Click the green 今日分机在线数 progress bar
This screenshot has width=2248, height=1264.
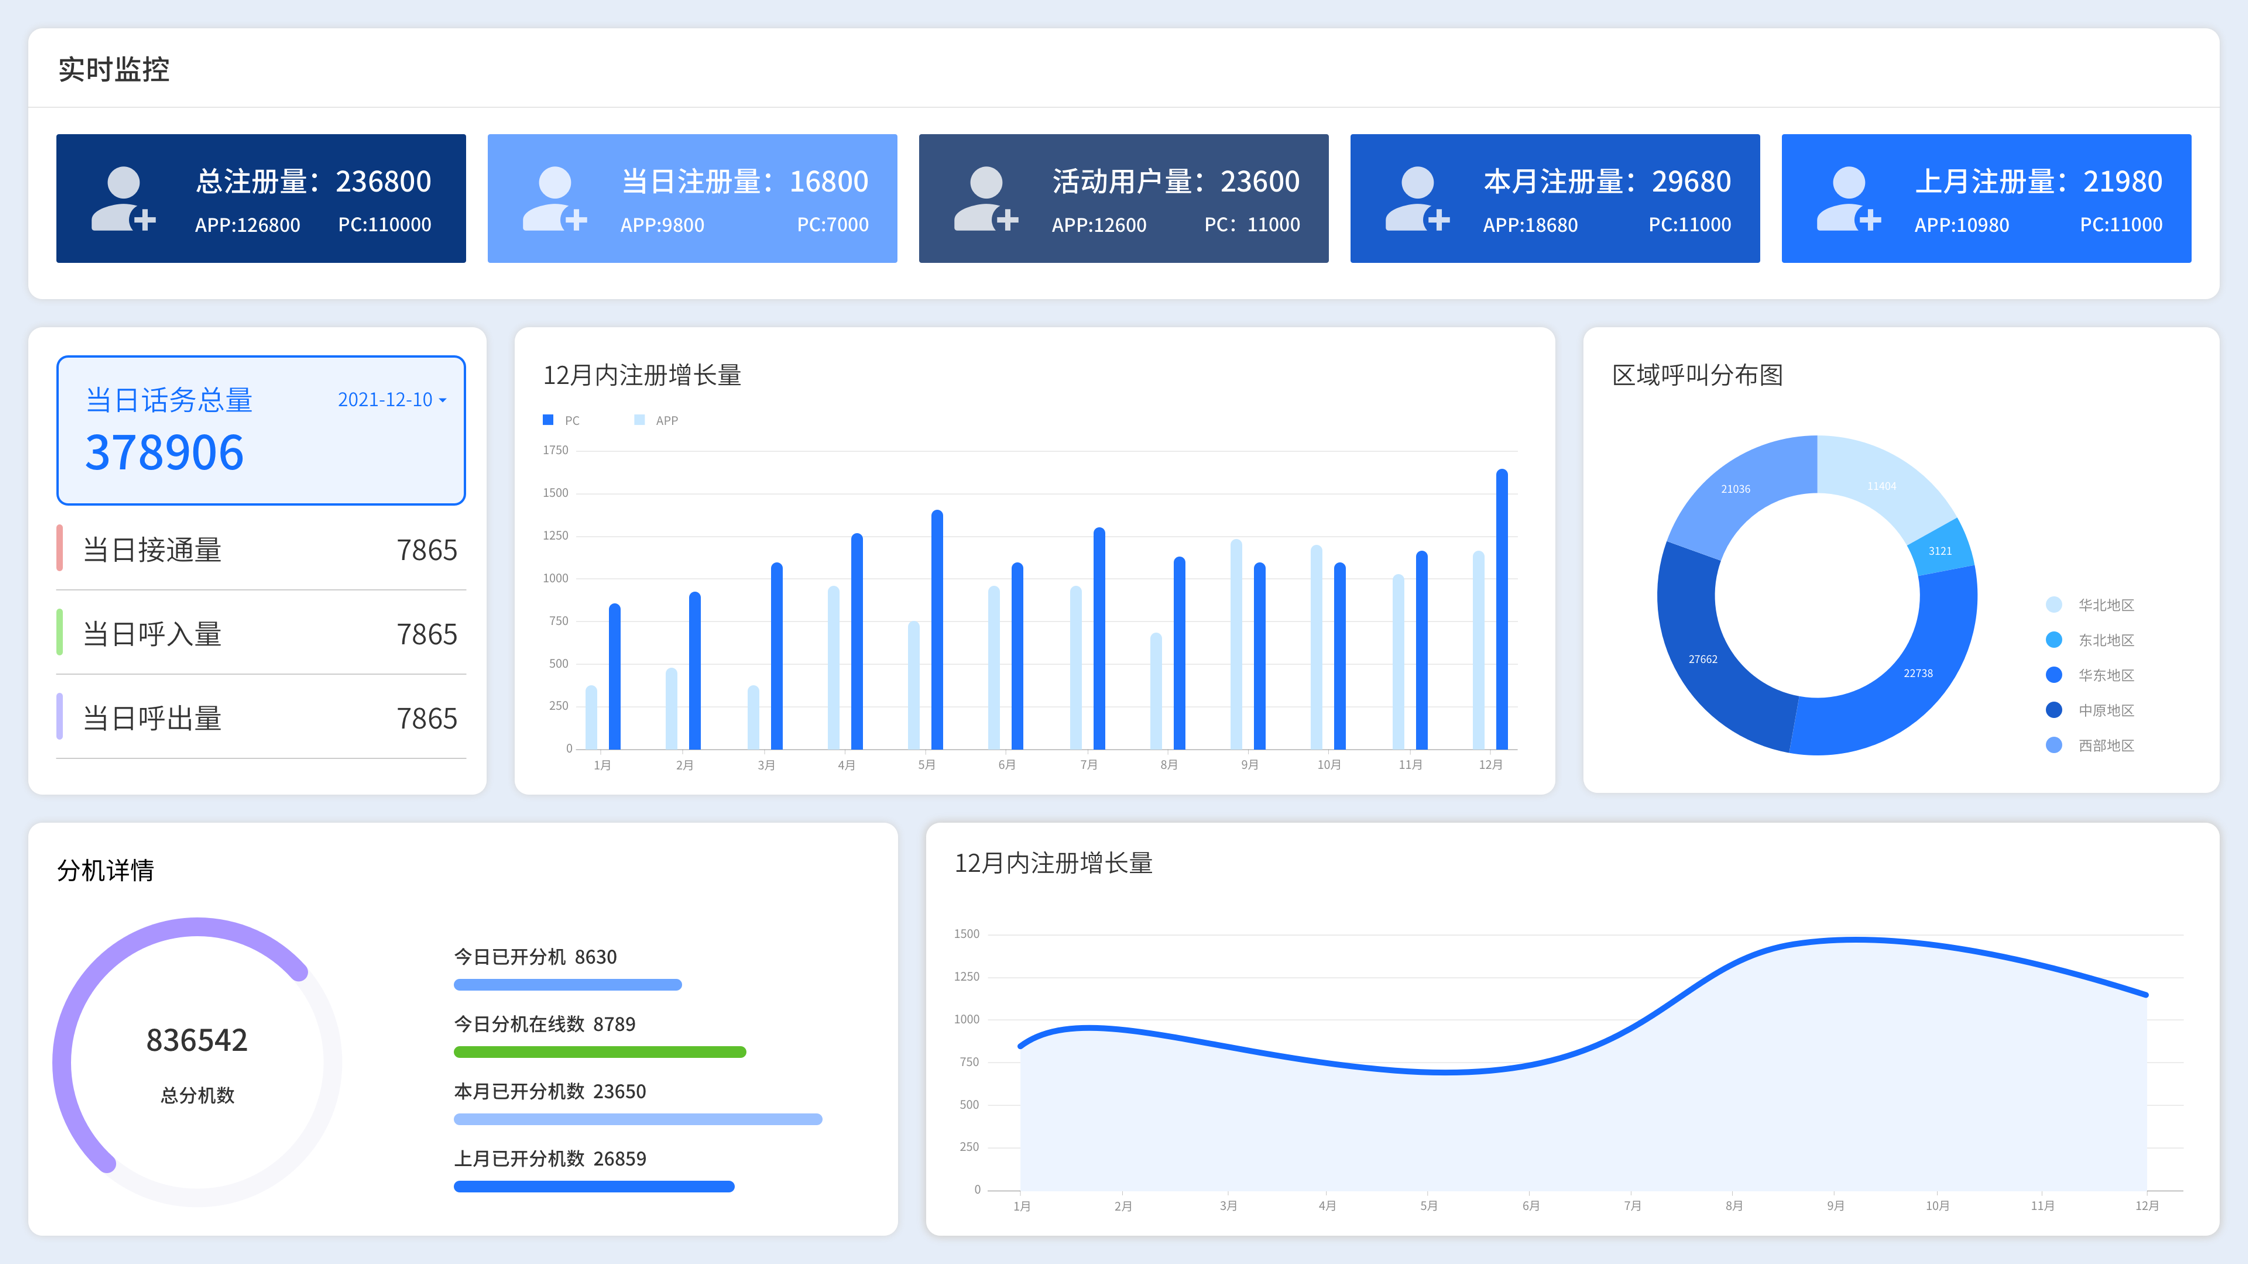click(x=600, y=1052)
